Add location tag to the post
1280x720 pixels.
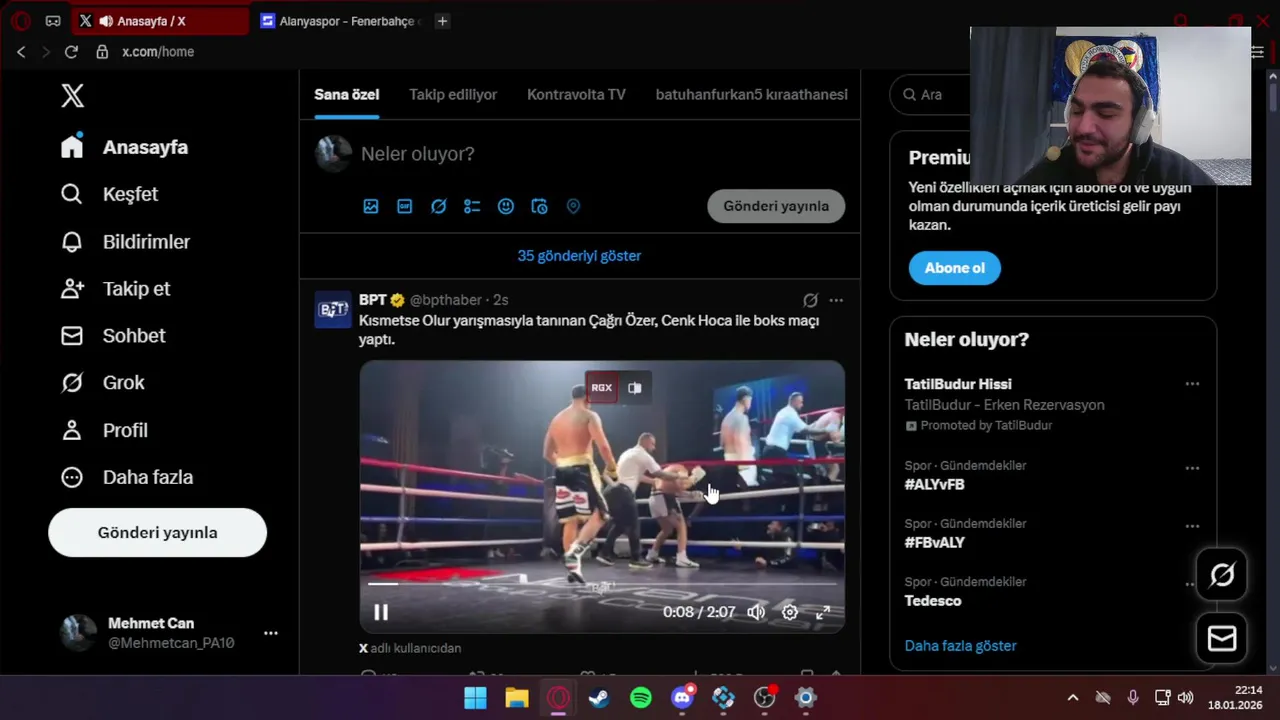click(573, 206)
